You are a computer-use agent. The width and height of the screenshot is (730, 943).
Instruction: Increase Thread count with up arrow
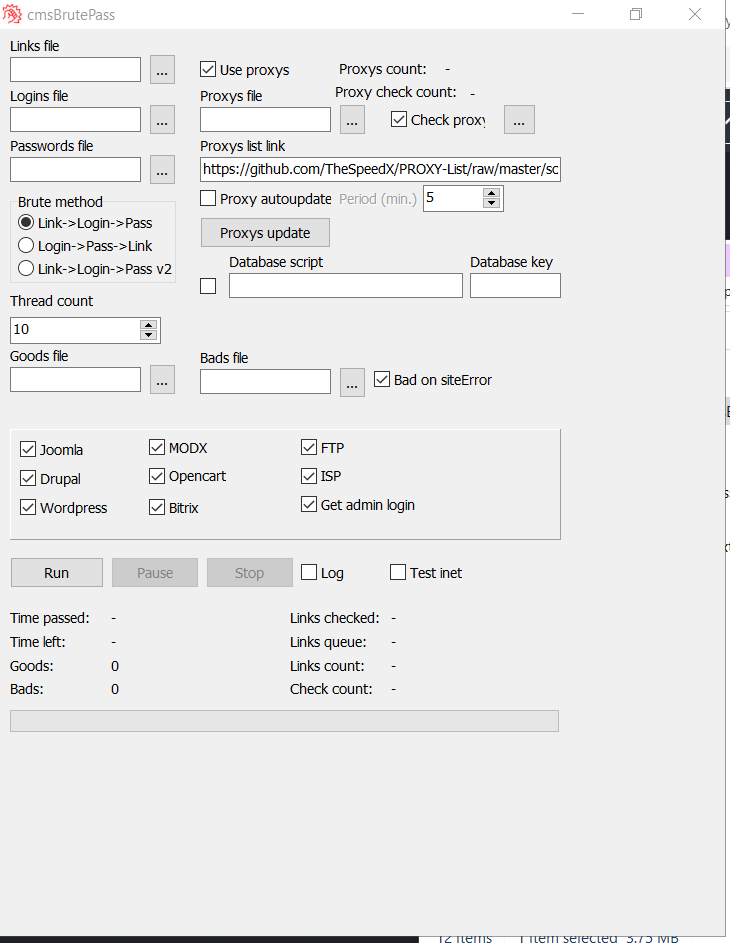pyautogui.click(x=149, y=325)
